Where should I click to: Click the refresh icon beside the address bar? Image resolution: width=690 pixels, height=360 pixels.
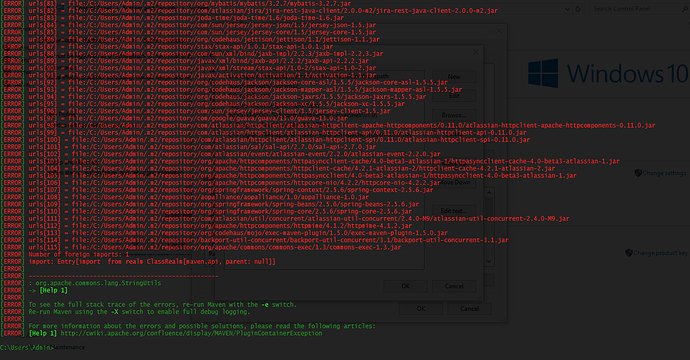578,9
